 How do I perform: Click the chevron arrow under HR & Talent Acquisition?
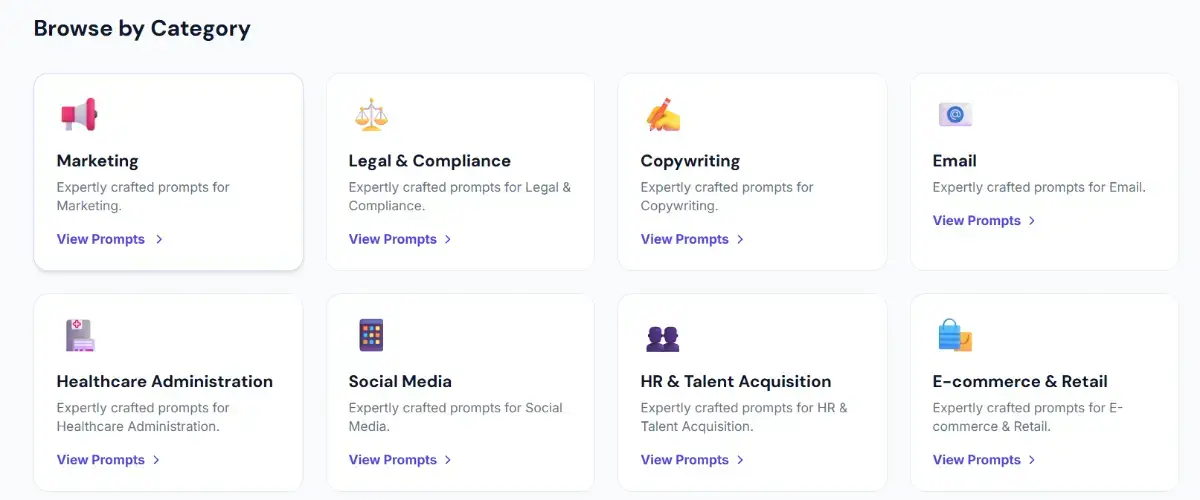tap(740, 460)
